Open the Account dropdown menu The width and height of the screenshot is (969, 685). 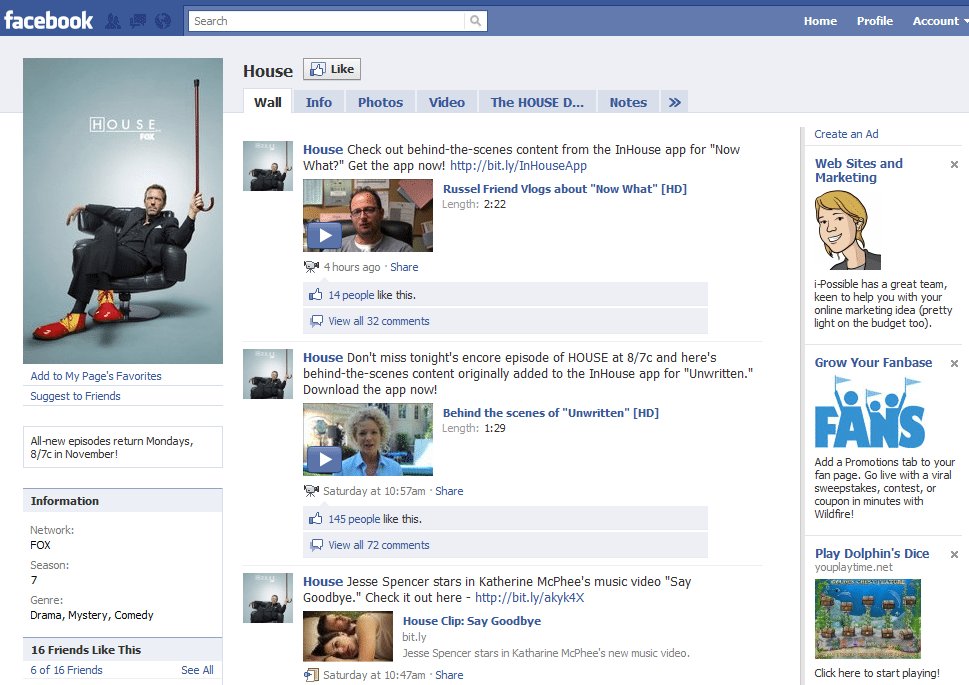[940, 21]
